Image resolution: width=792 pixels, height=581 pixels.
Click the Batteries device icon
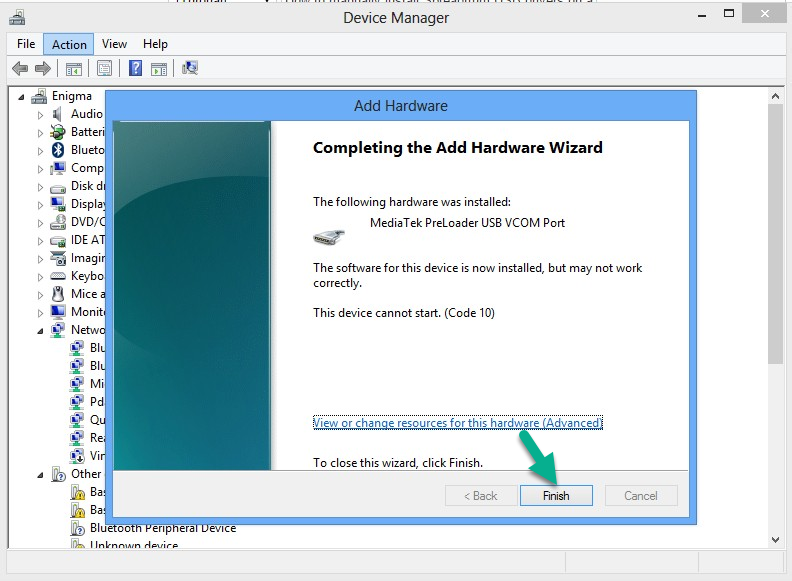tap(58, 132)
